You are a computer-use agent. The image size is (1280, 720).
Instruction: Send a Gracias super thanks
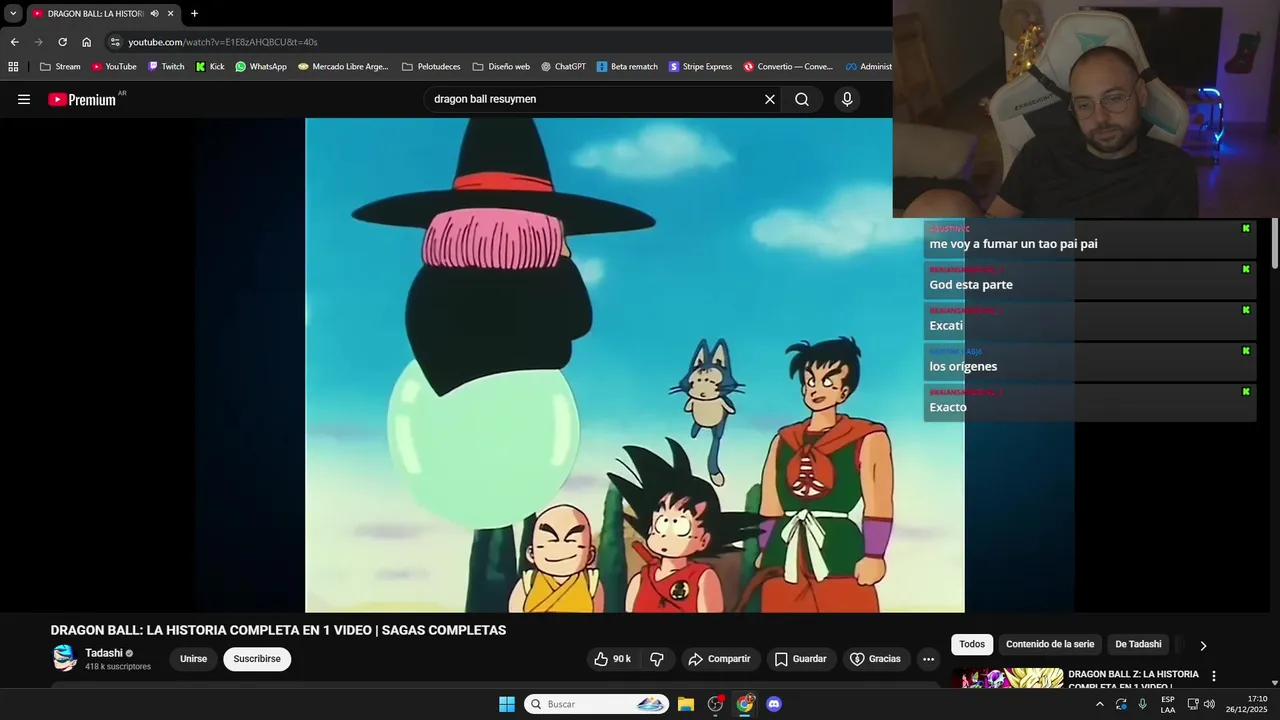[x=876, y=659]
